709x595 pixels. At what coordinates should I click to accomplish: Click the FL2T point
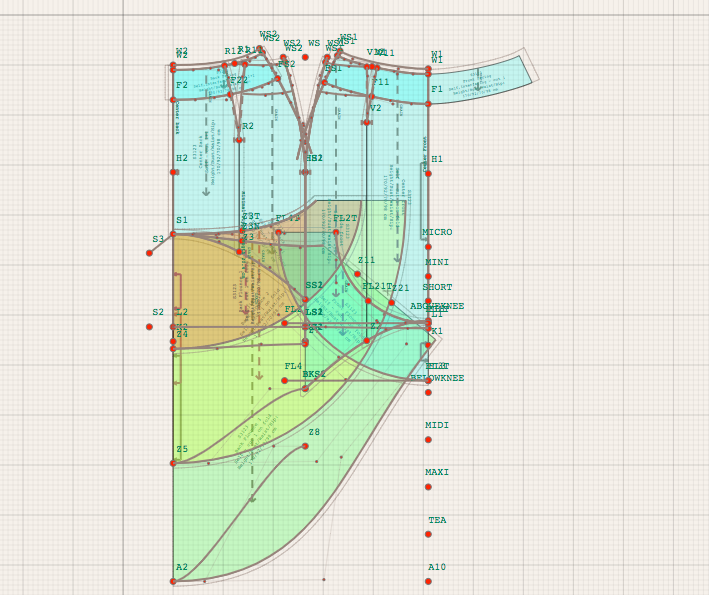click(x=335, y=231)
